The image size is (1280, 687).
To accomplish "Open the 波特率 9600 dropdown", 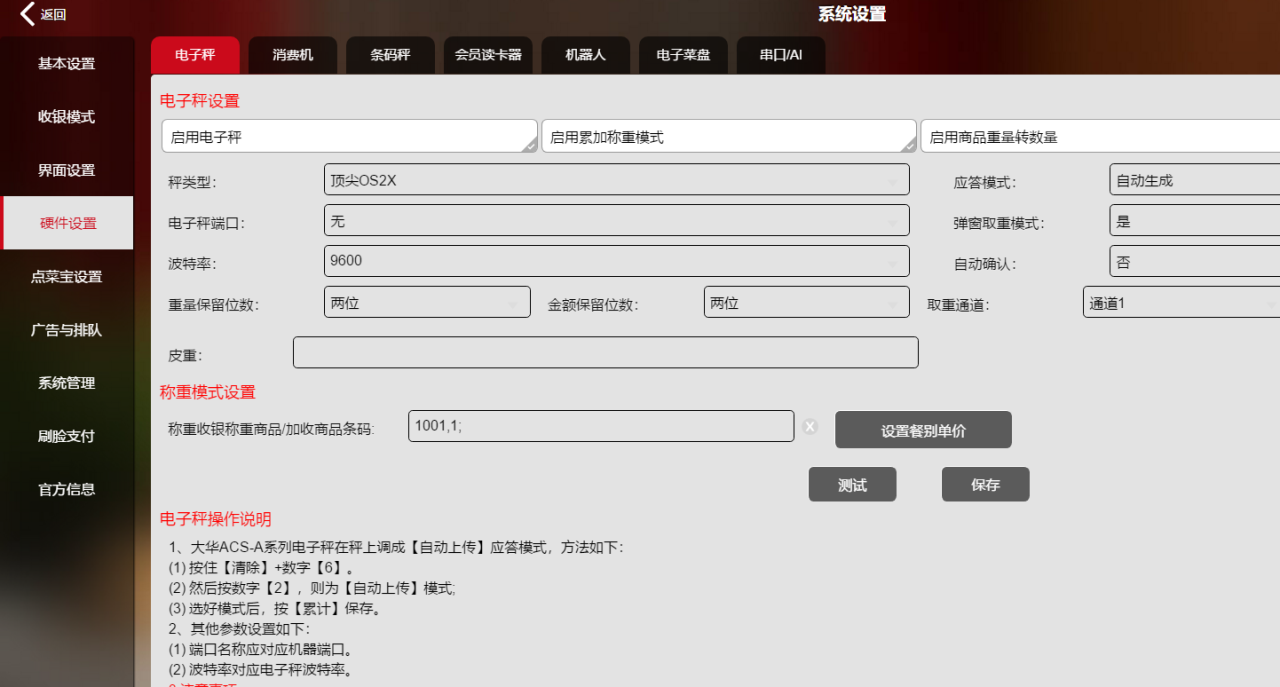I will [616, 261].
